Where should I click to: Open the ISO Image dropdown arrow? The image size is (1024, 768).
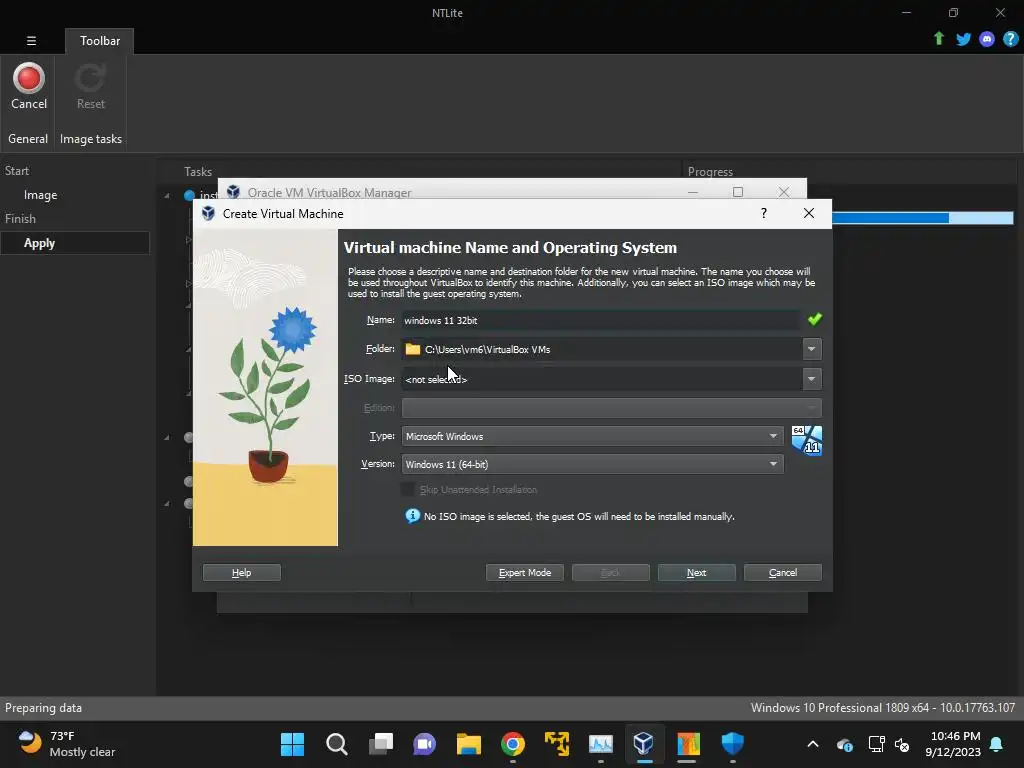coord(812,379)
